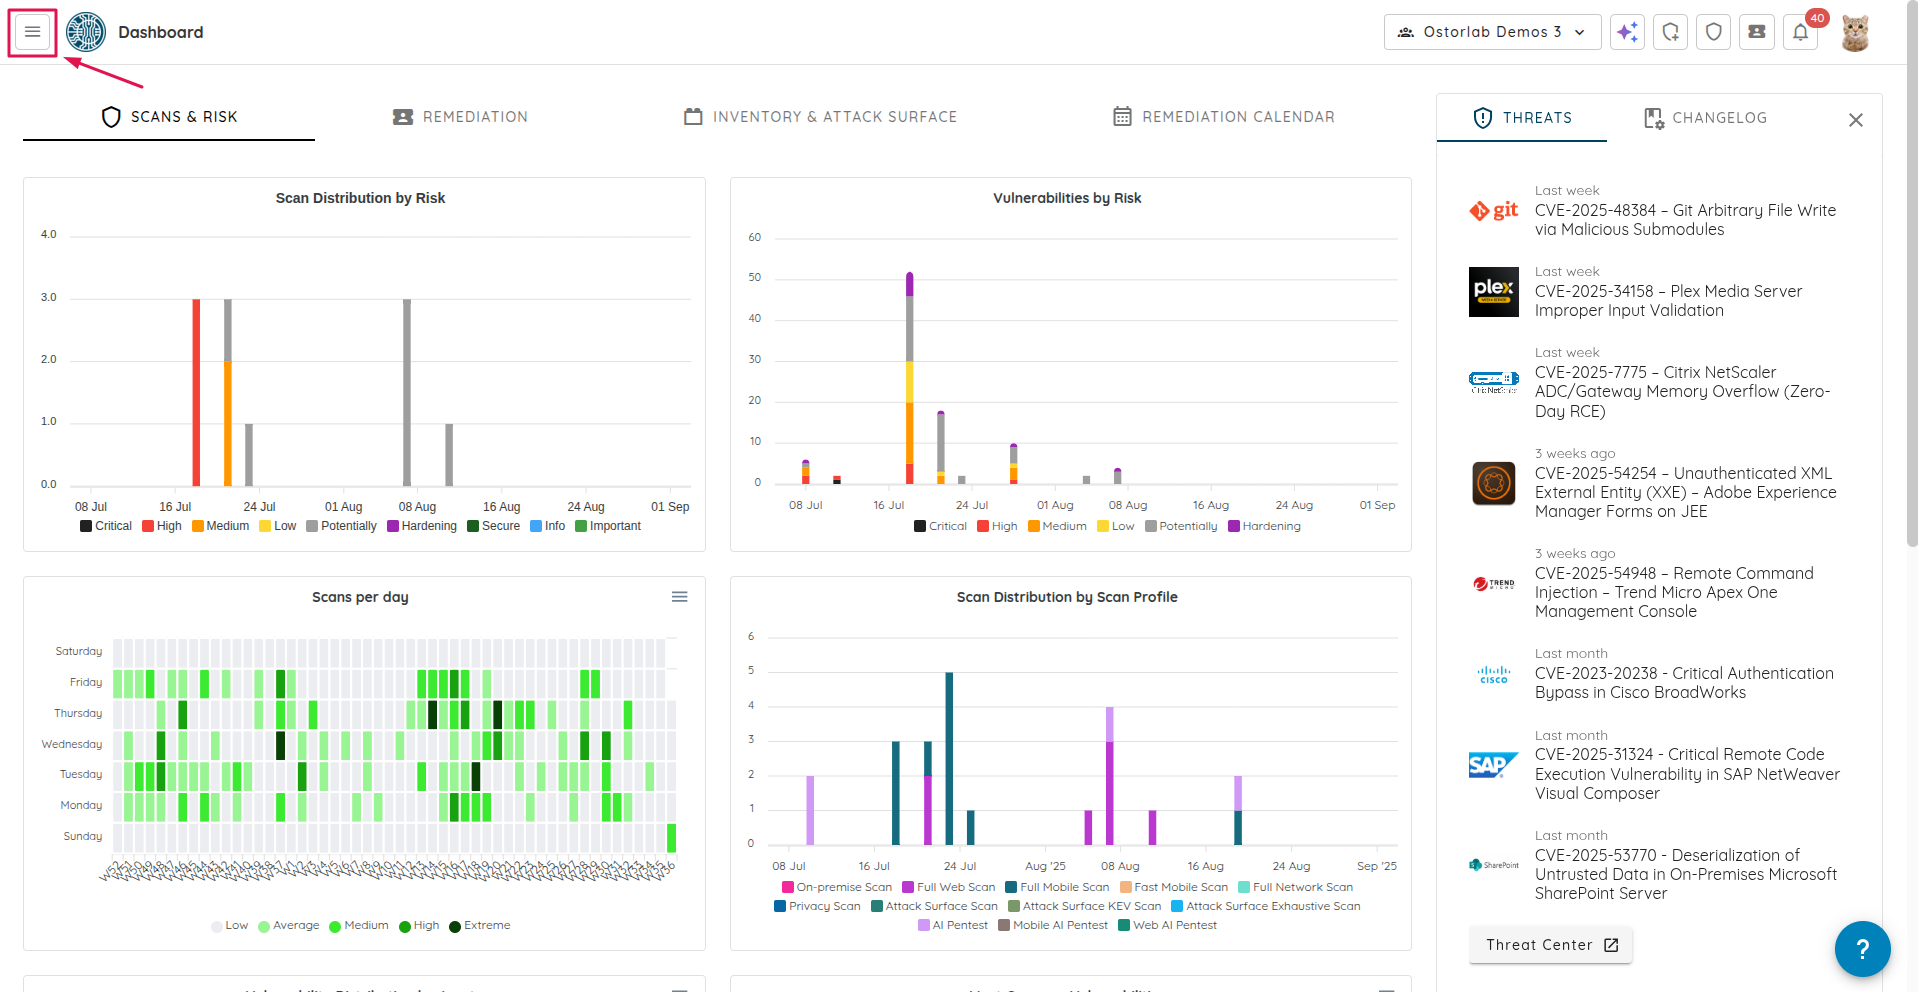Click the AI sparkle assistant icon
The width and height of the screenshot is (1918, 992).
point(1627,32)
